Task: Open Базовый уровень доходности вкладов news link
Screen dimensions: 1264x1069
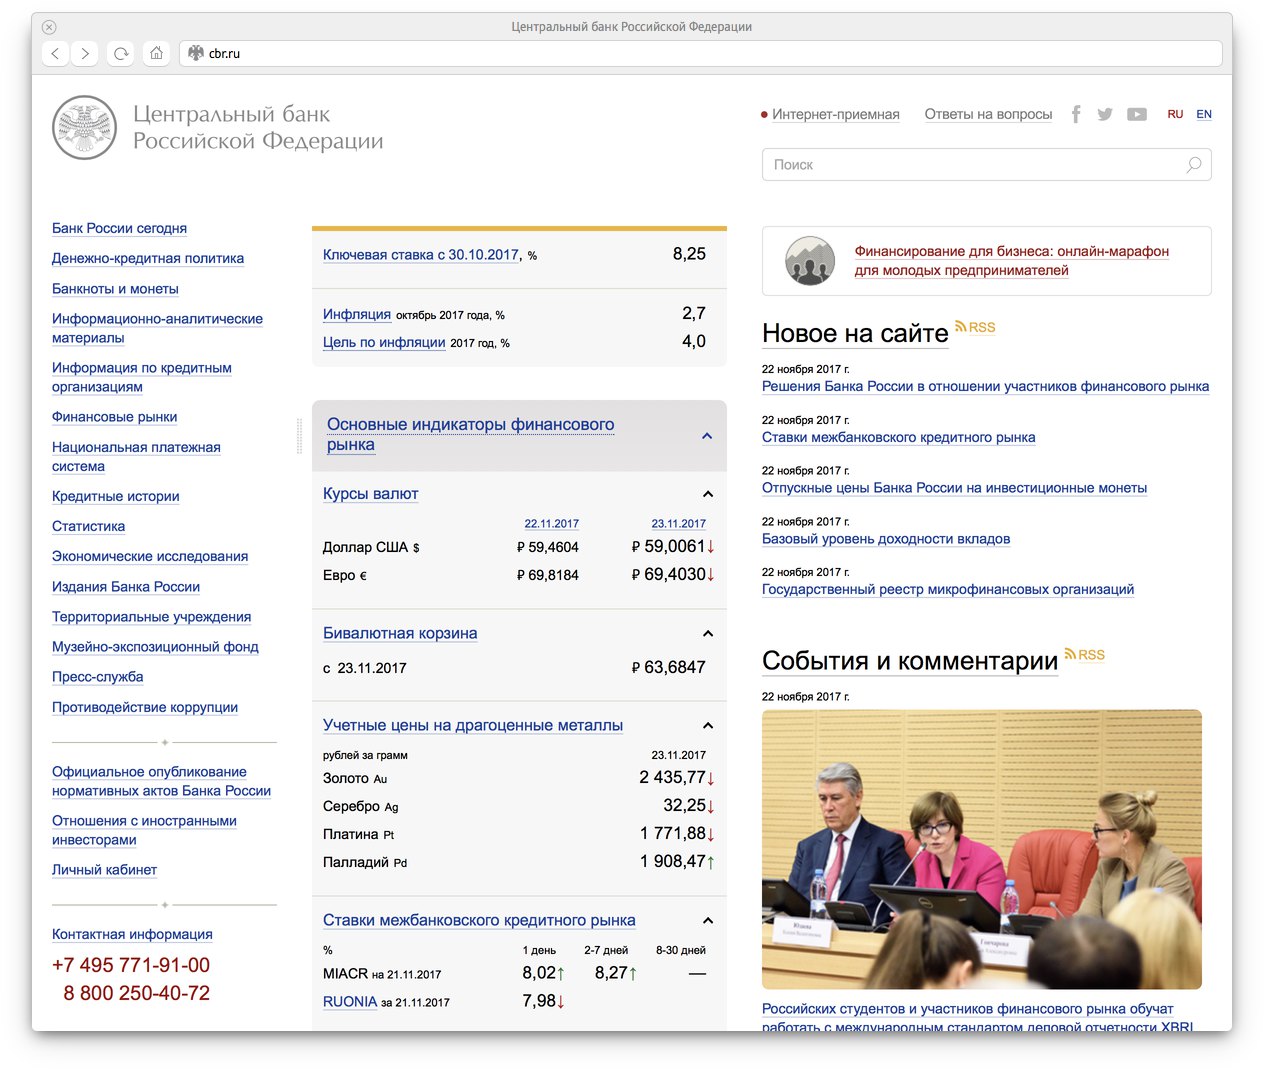Action: (x=885, y=539)
